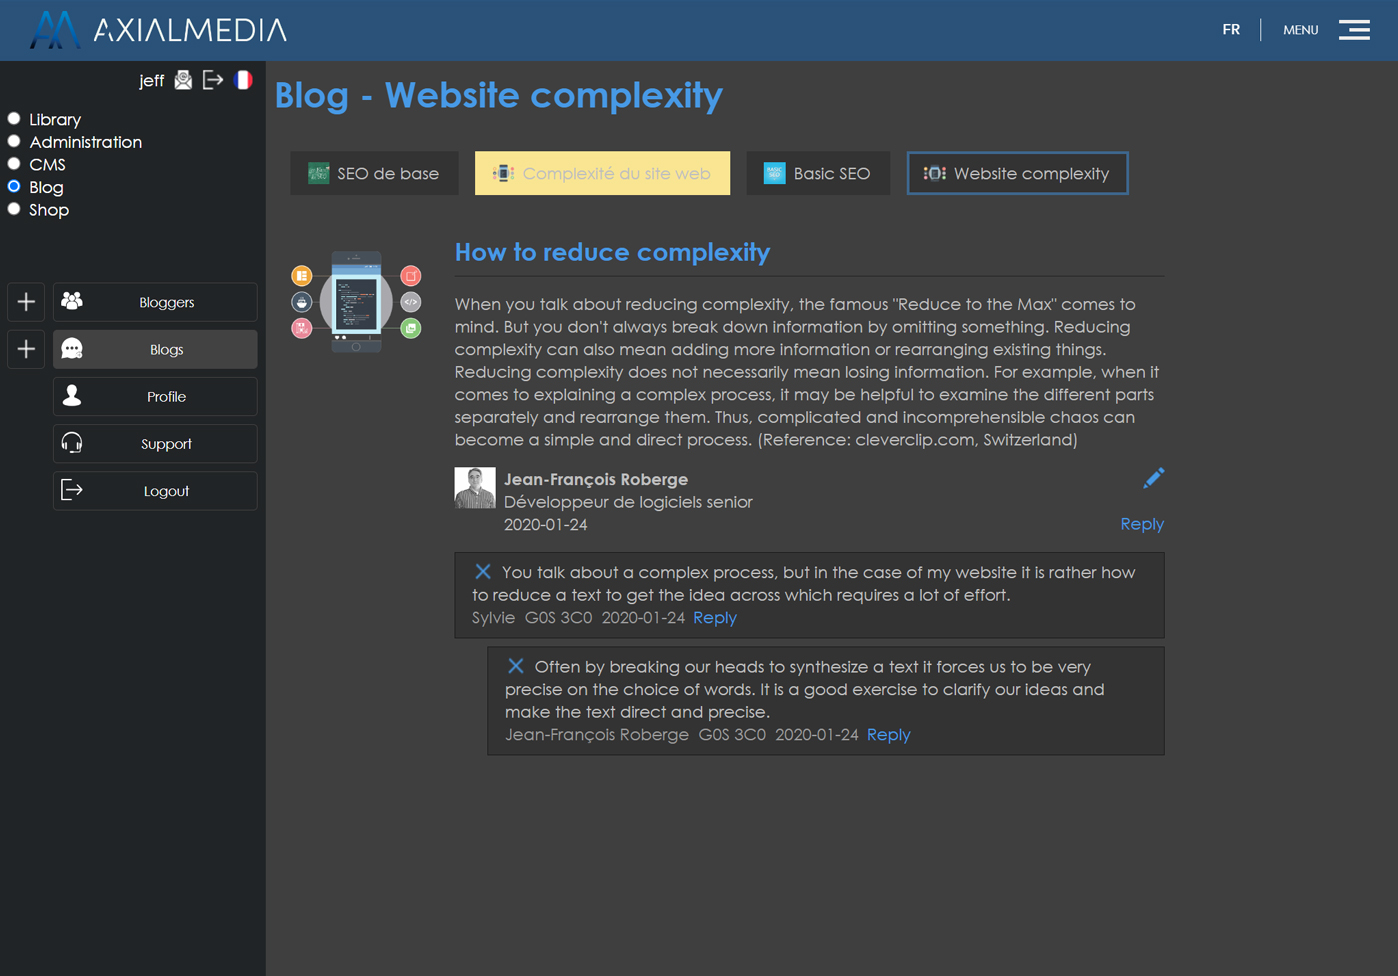Delete Sylvie's comment with the X icon
The height and width of the screenshot is (976, 1398).
coord(483,572)
